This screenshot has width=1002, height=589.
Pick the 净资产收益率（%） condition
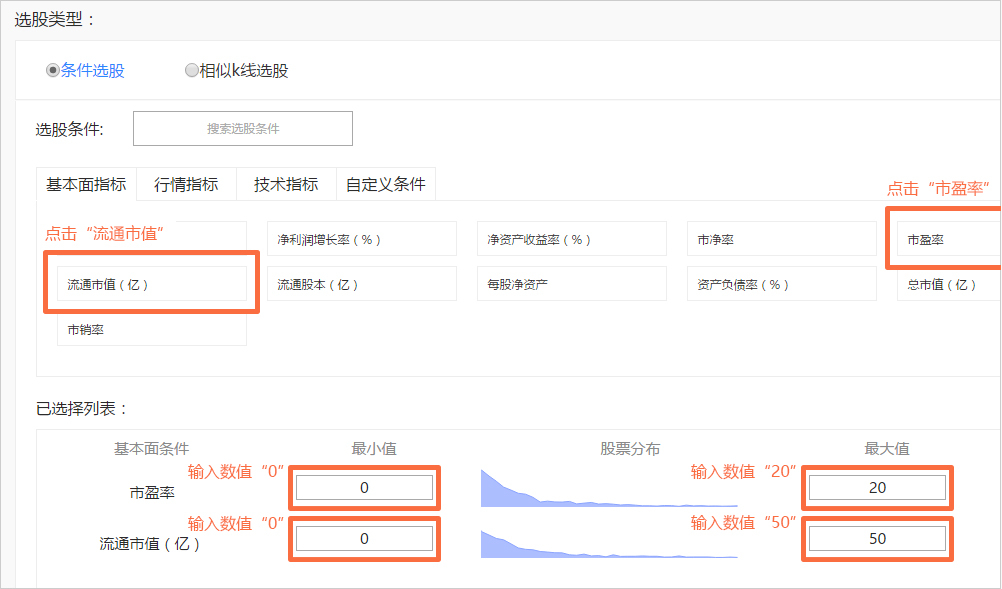[572, 239]
